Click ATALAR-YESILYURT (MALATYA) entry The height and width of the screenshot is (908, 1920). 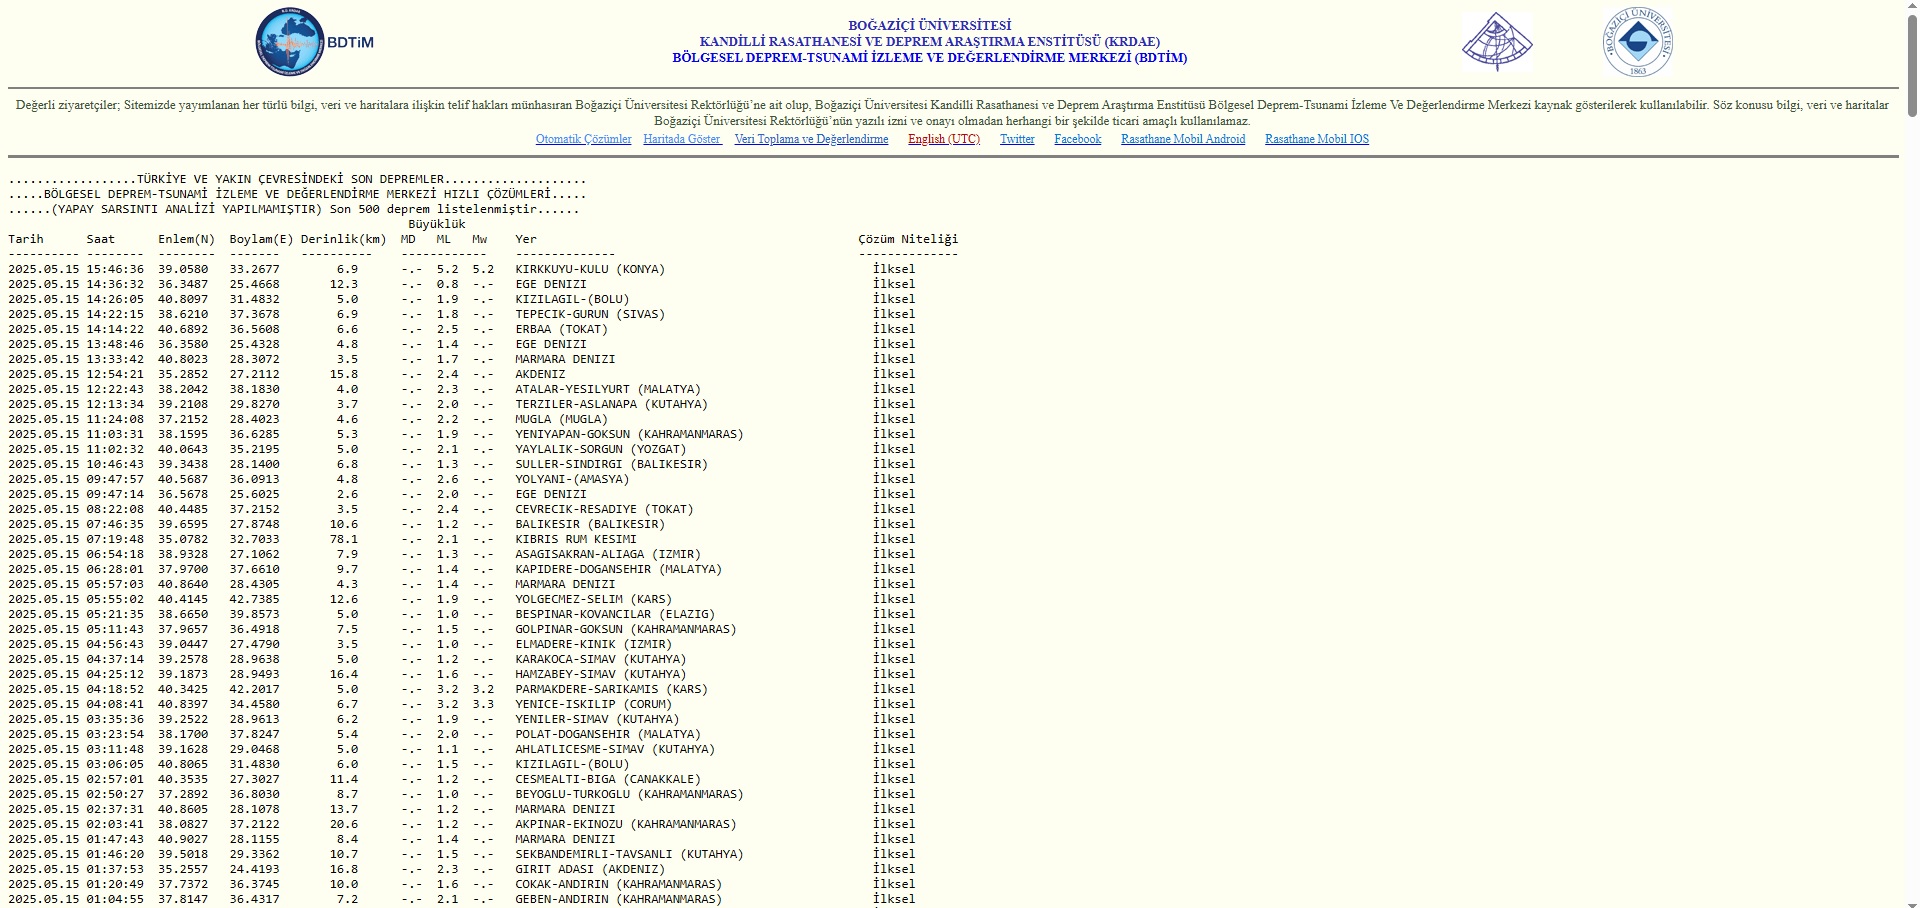coord(608,389)
